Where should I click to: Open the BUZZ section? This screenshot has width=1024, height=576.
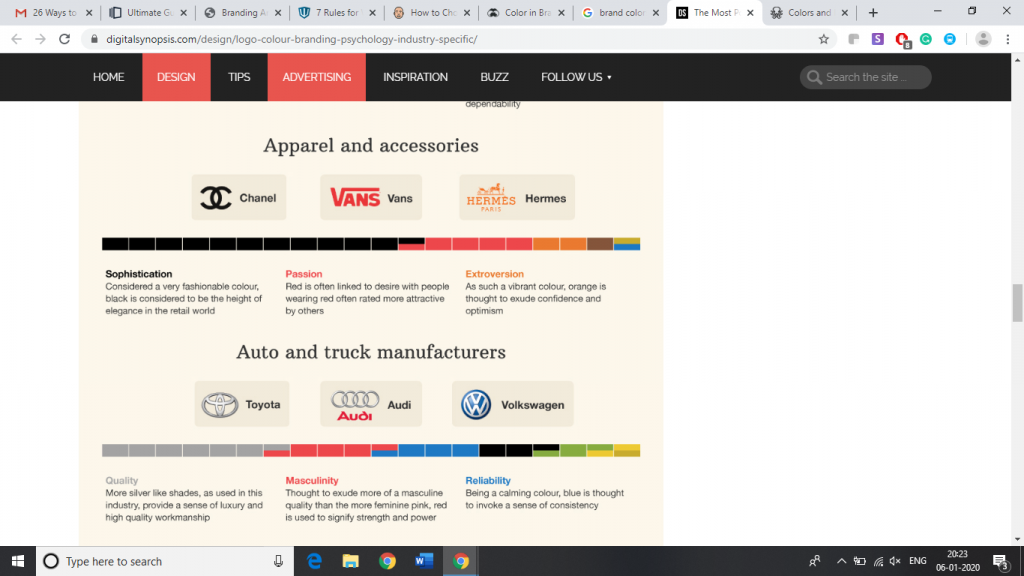494,77
